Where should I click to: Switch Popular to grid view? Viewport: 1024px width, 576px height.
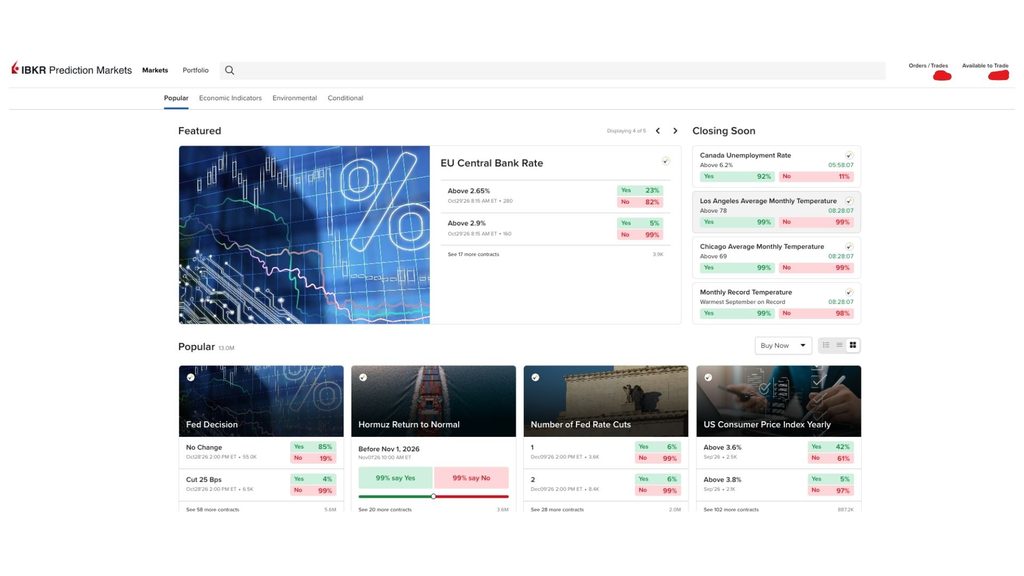(853, 345)
